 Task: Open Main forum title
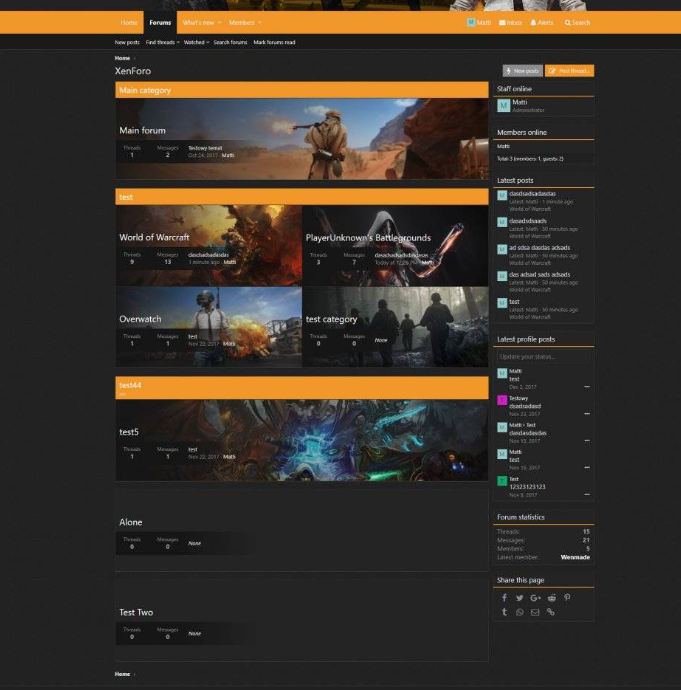pyautogui.click(x=142, y=131)
